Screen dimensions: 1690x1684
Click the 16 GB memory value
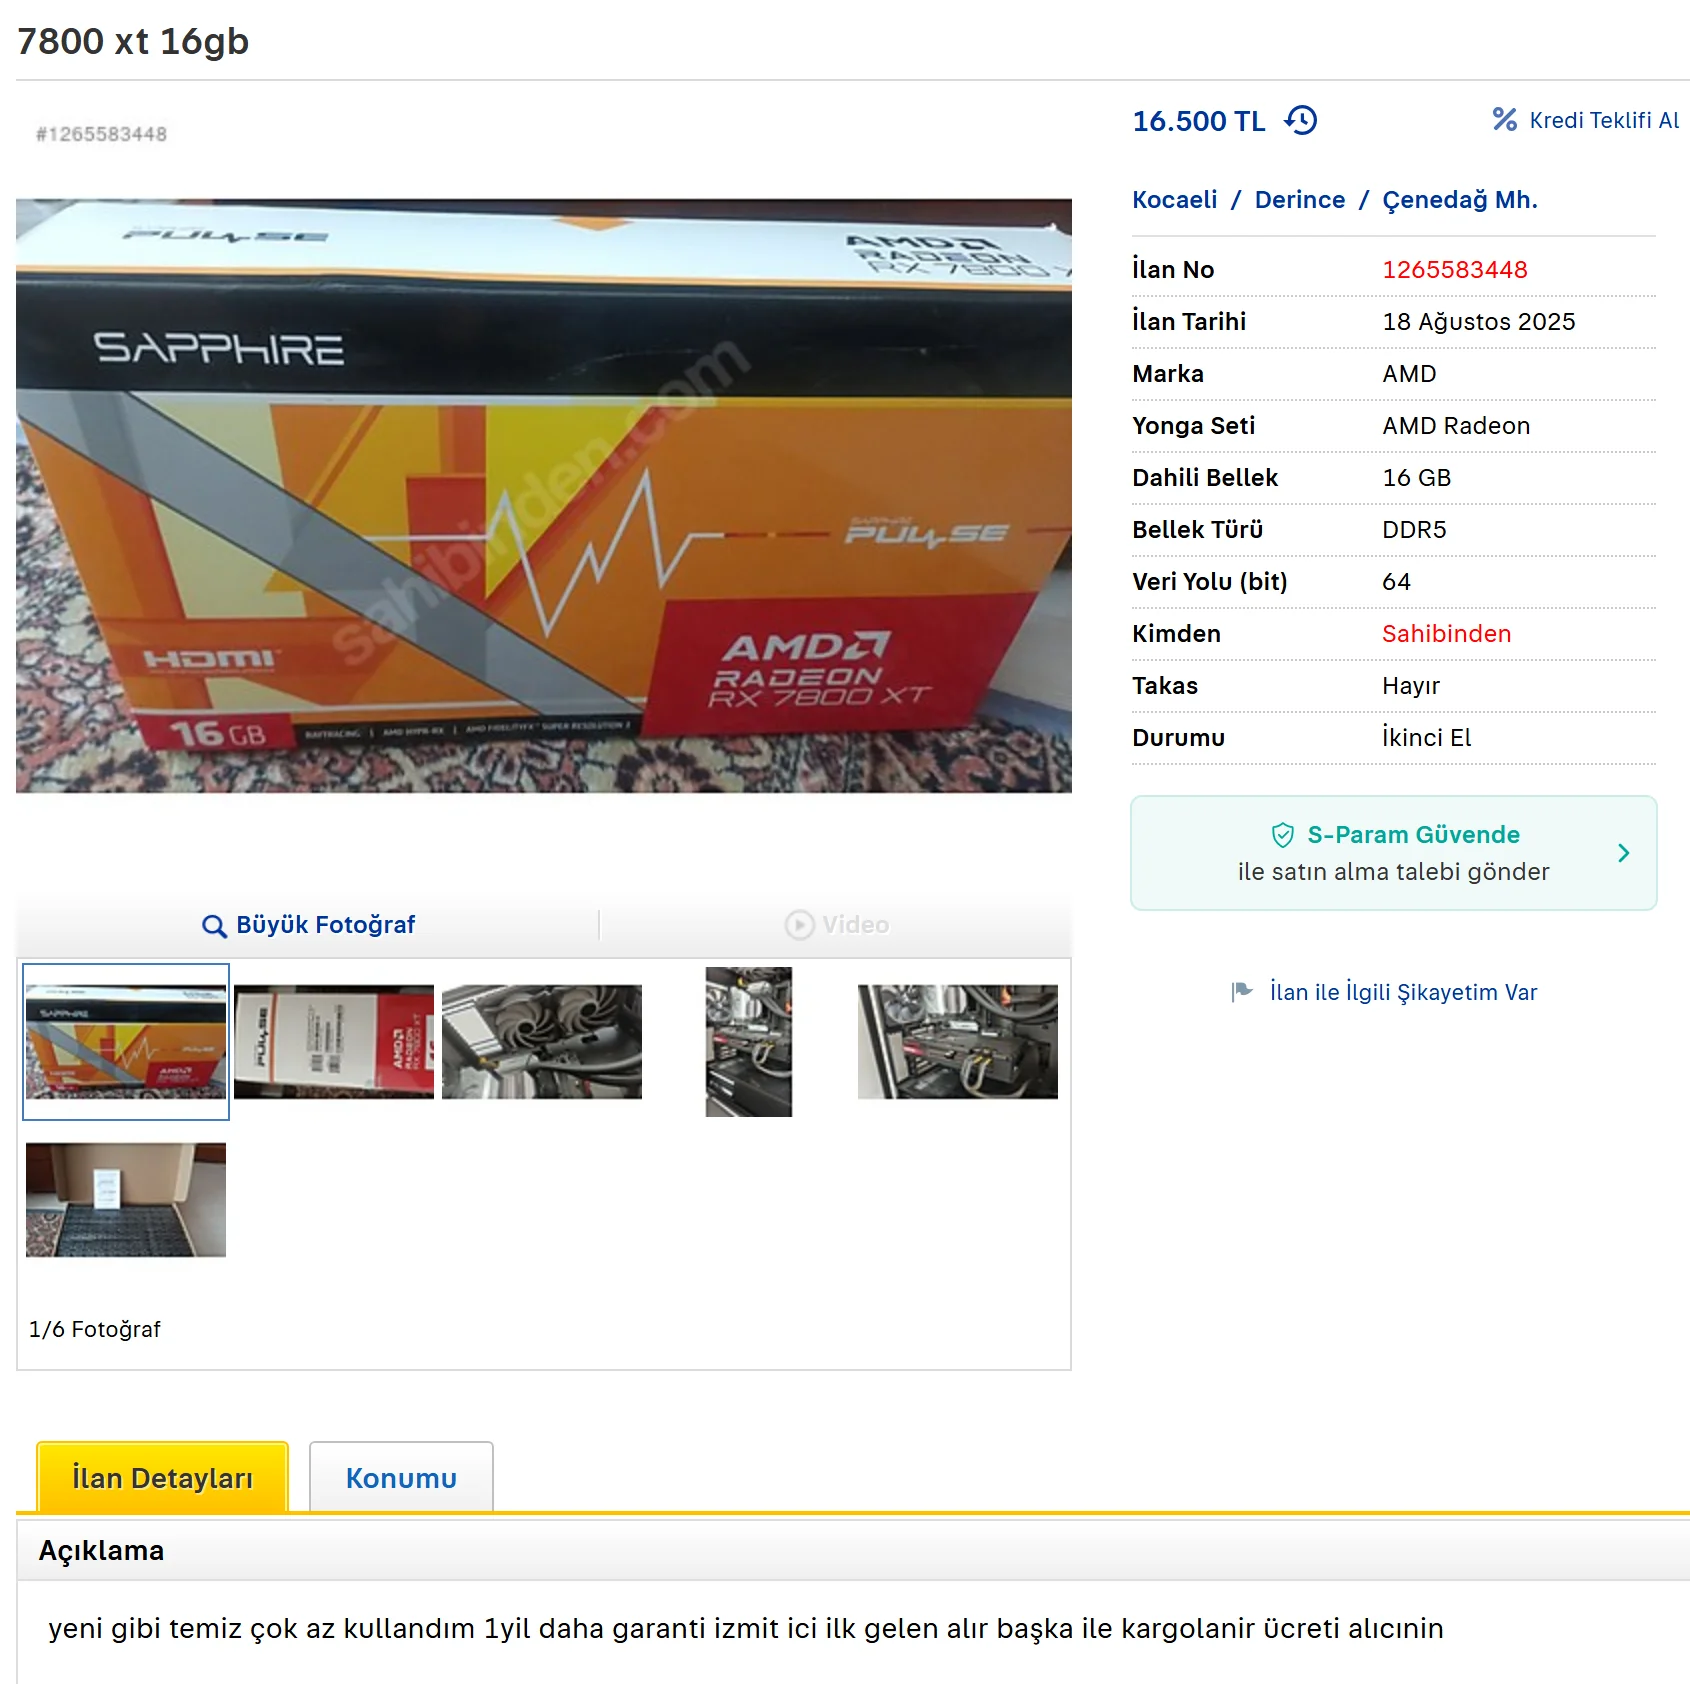[x=1416, y=478]
